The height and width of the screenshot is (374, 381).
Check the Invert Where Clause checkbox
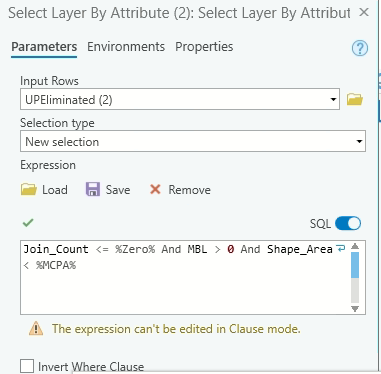[x=27, y=366]
